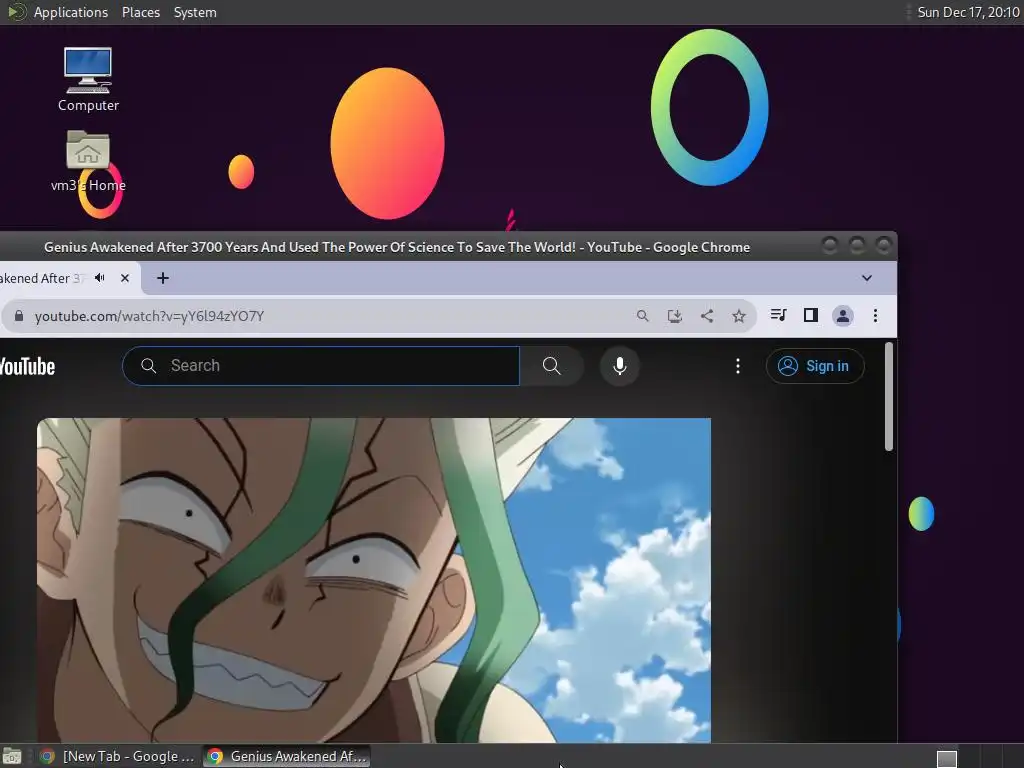Click the YouTube Search field
1024x768 pixels.
click(321, 366)
